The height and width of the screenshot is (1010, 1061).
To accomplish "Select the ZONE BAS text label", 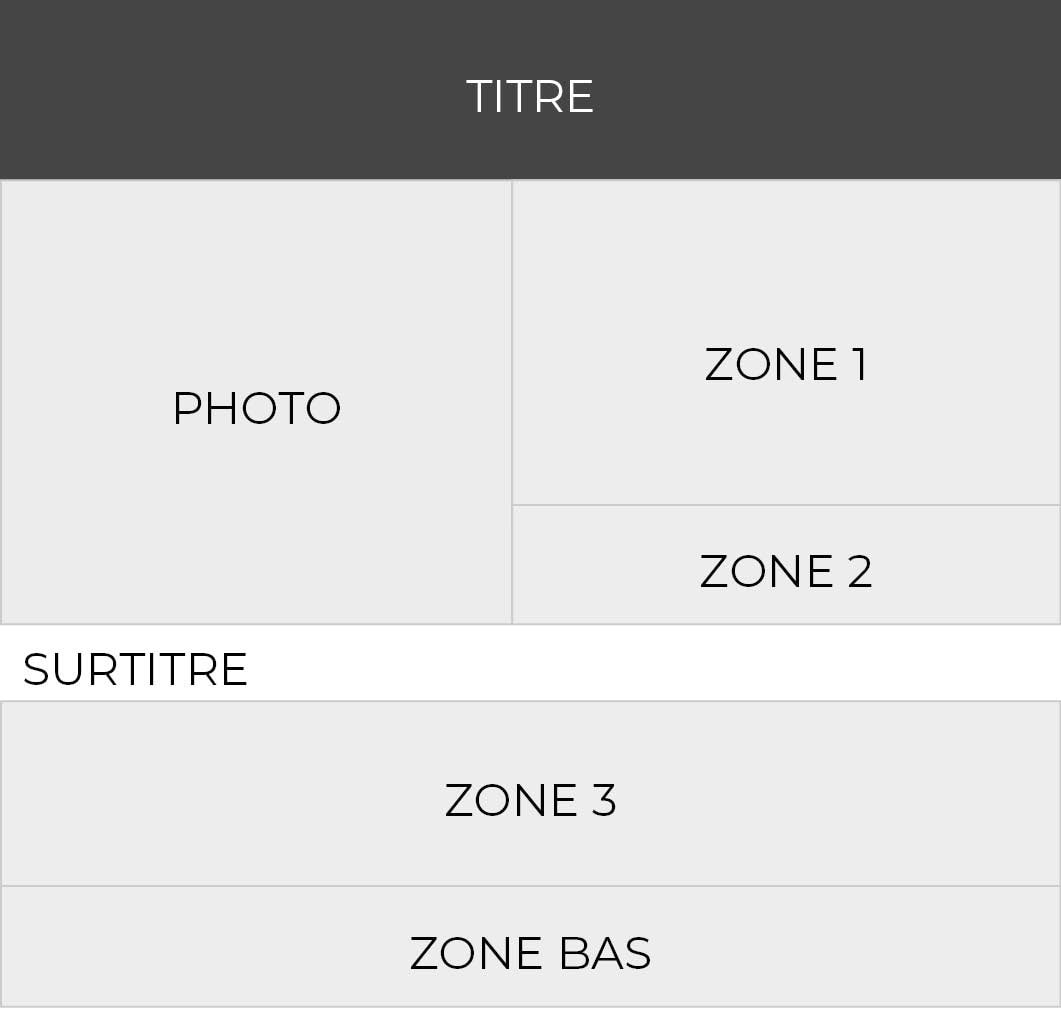I will click(530, 954).
